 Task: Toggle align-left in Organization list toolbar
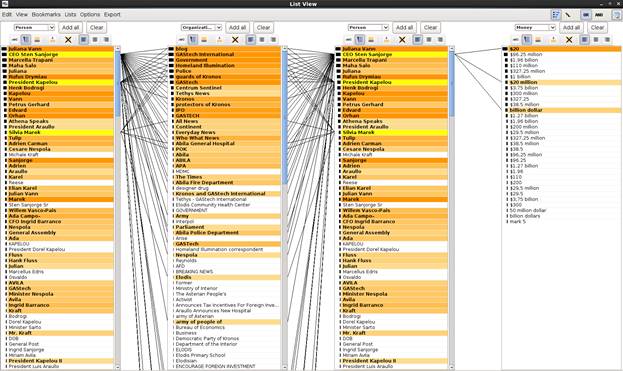(251, 39)
